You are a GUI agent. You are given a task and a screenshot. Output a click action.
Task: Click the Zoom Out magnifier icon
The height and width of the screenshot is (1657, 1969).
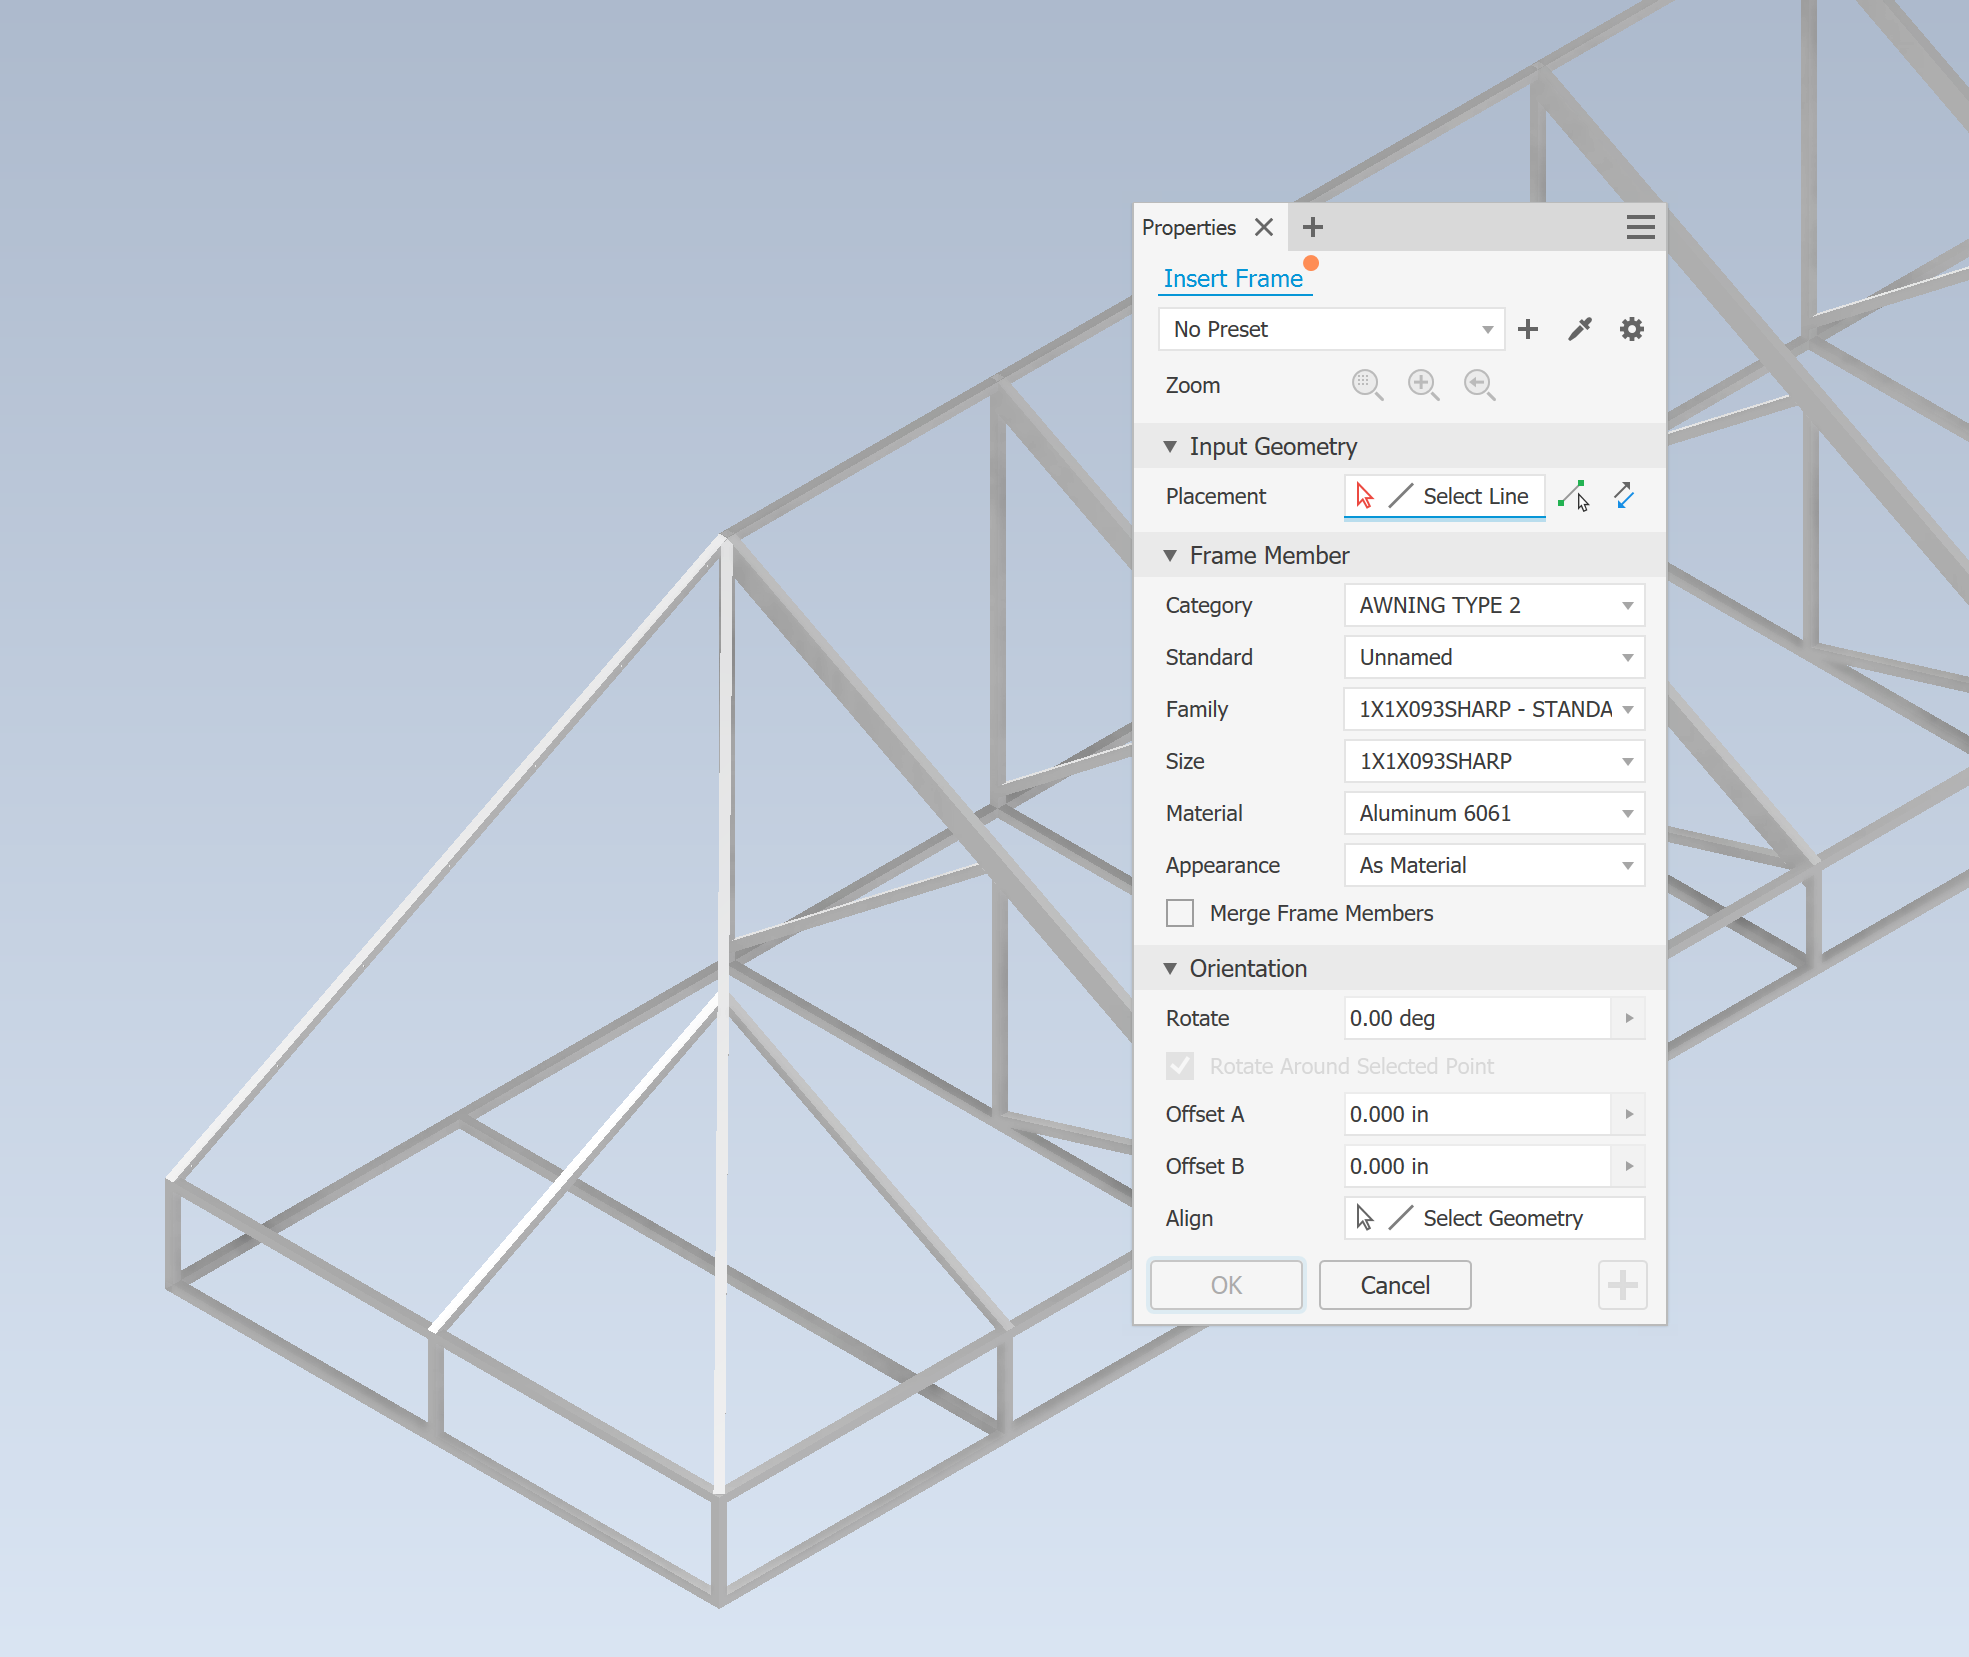click(x=1479, y=385)
